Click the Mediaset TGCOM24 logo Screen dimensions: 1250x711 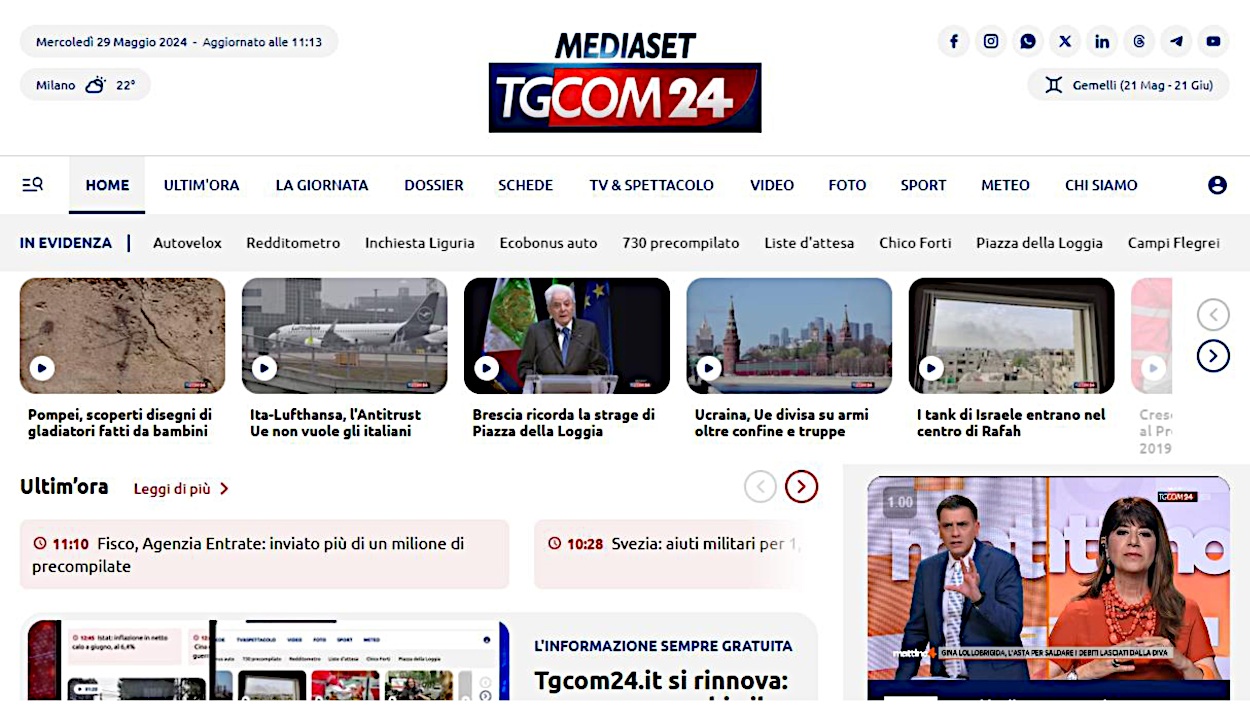(625, 82)
